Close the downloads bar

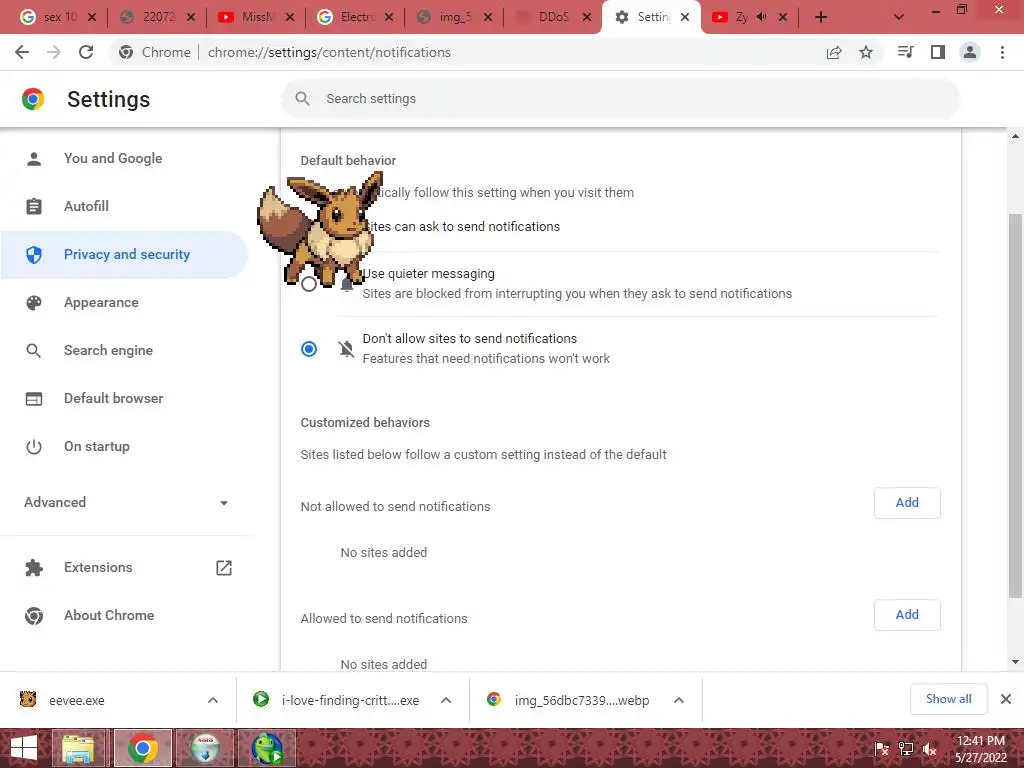pos(1006,699)
